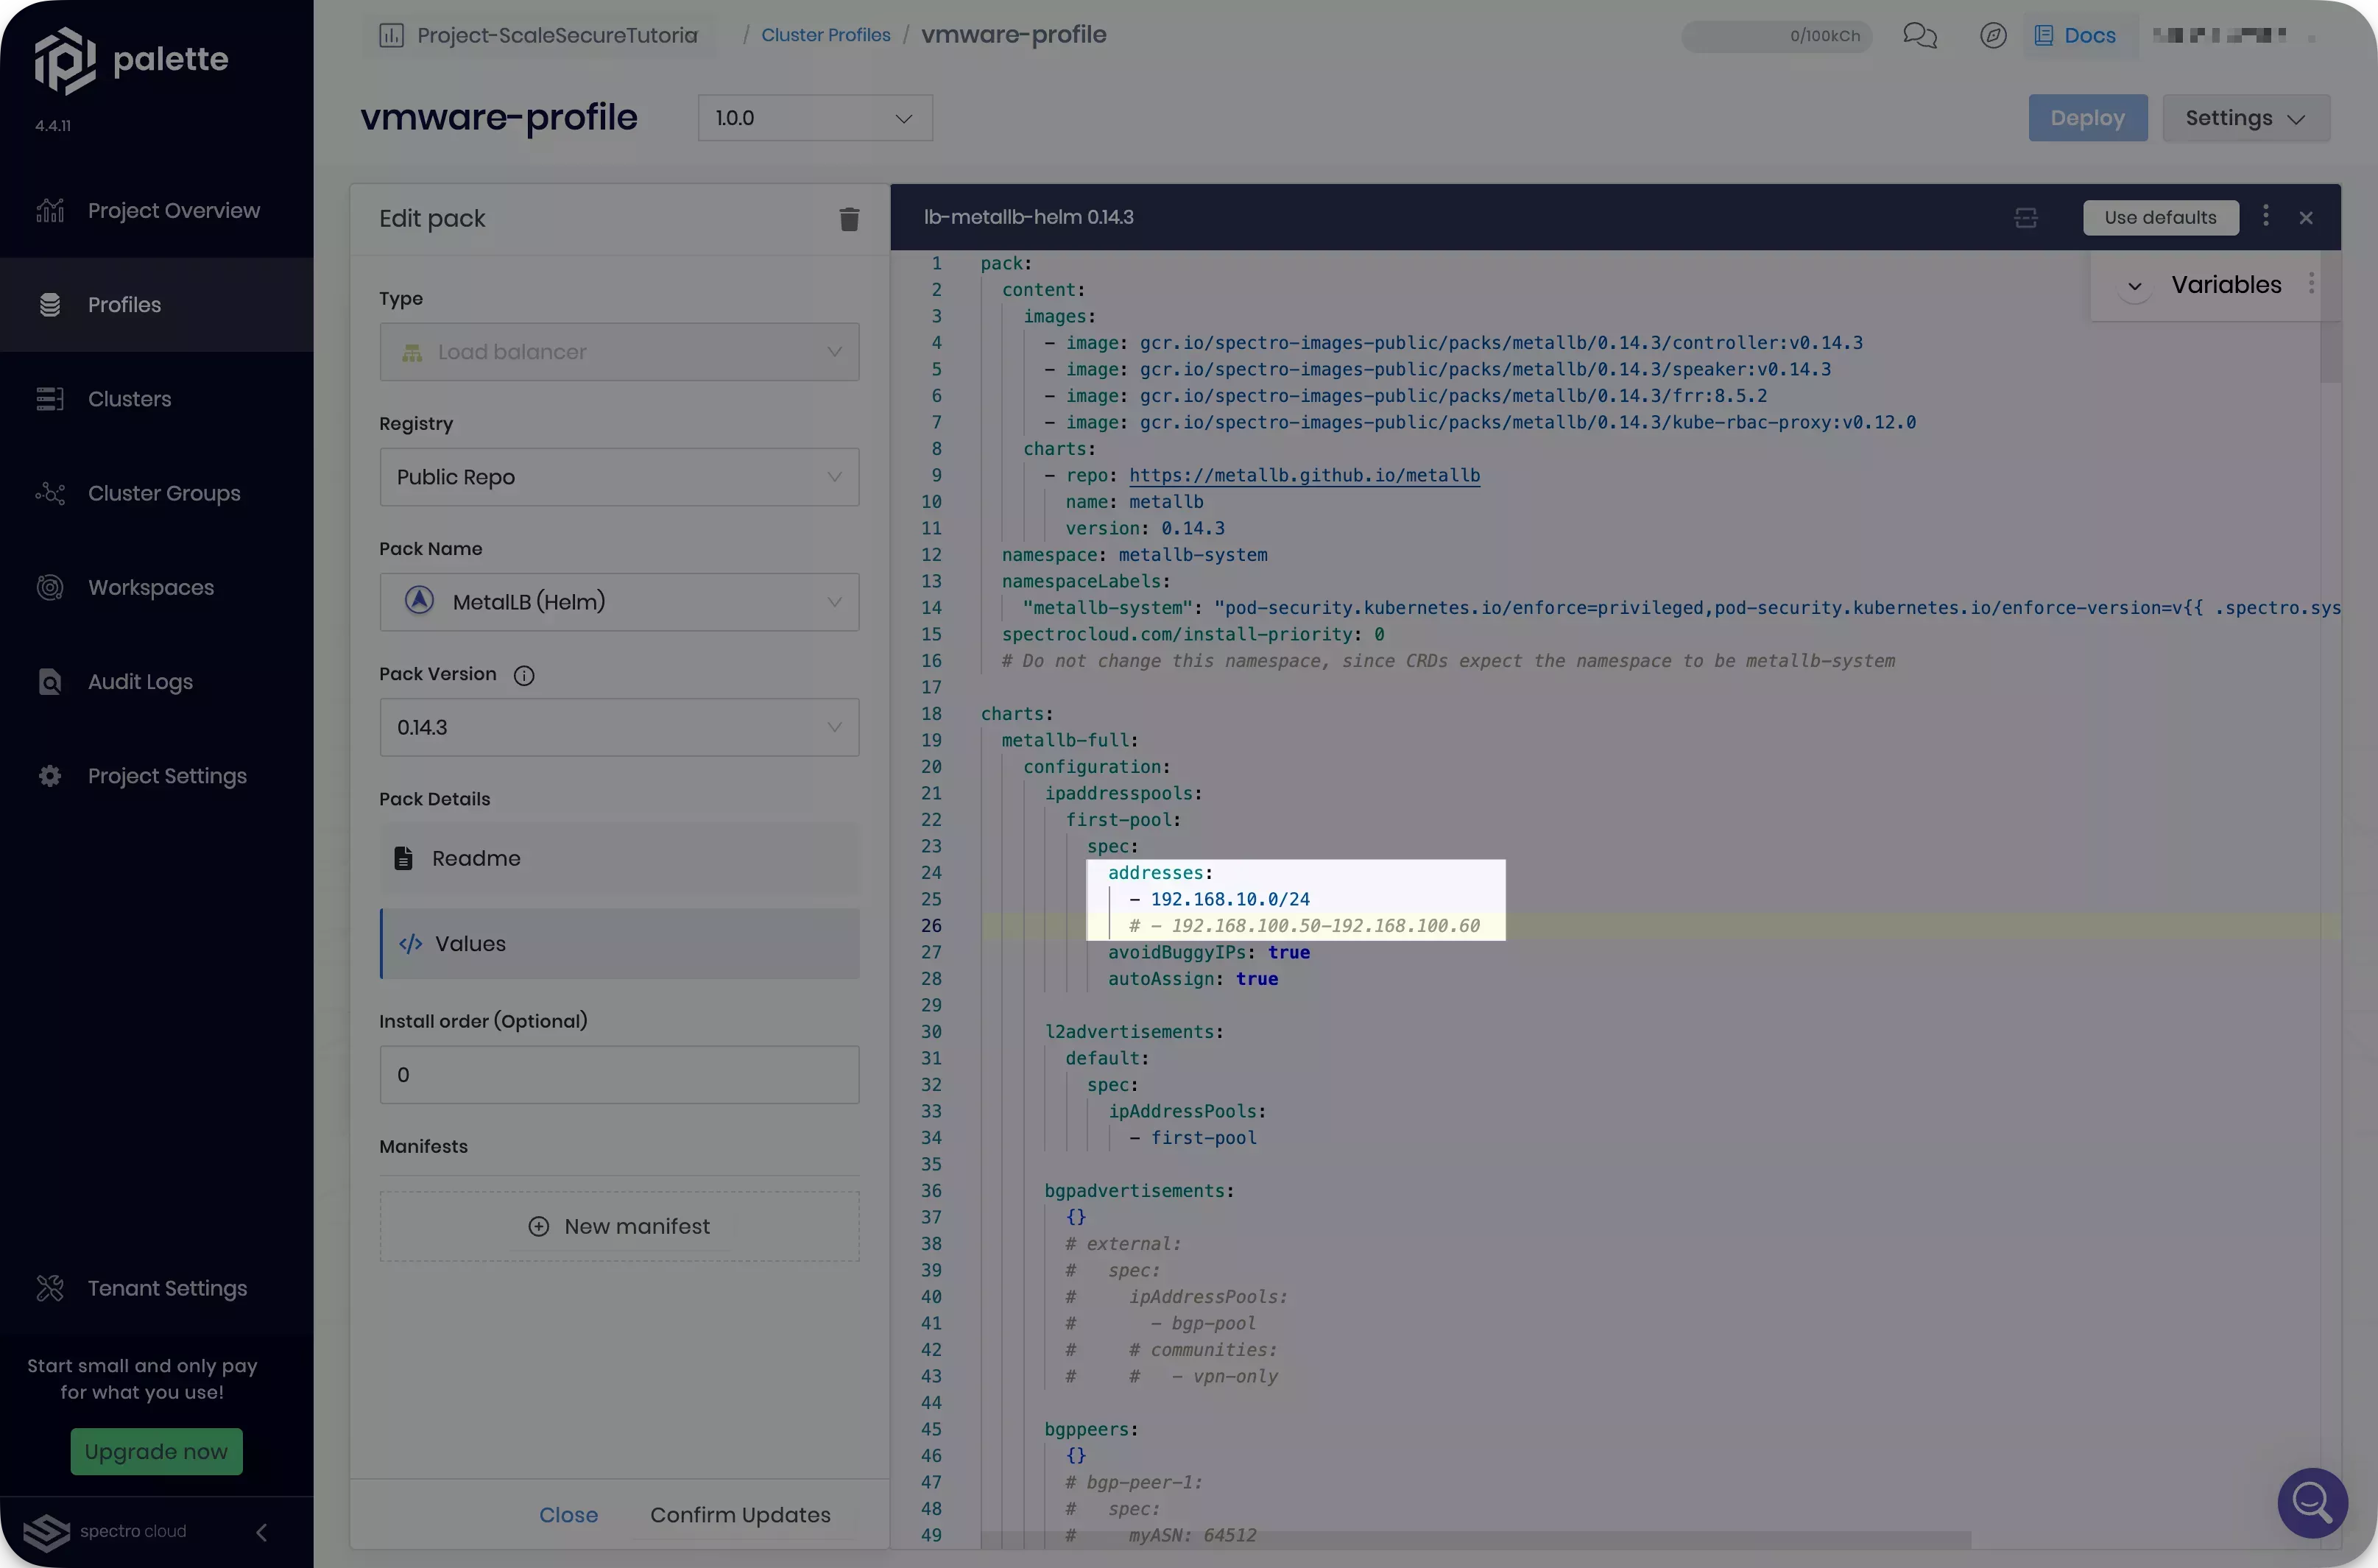The image size is (2378, 1568).
Task: Collapse the sidebar with the arrow icon
Action: pos(261,1532)
